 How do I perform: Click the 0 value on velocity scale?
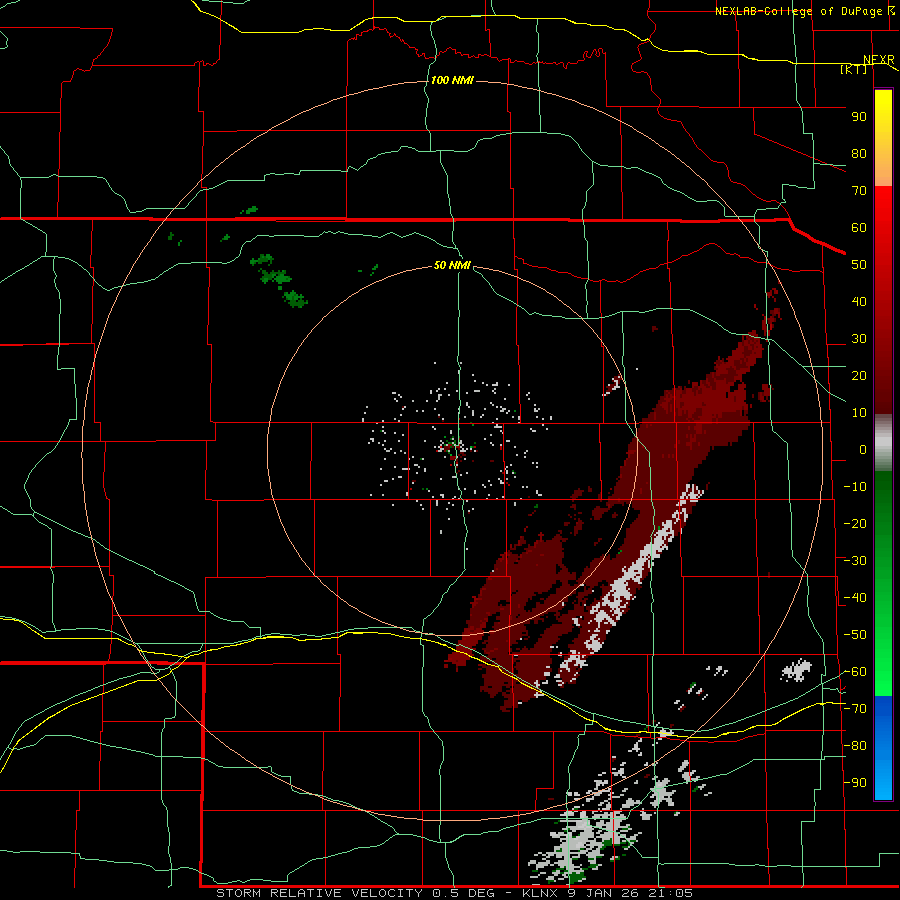[x=863, y=449]
